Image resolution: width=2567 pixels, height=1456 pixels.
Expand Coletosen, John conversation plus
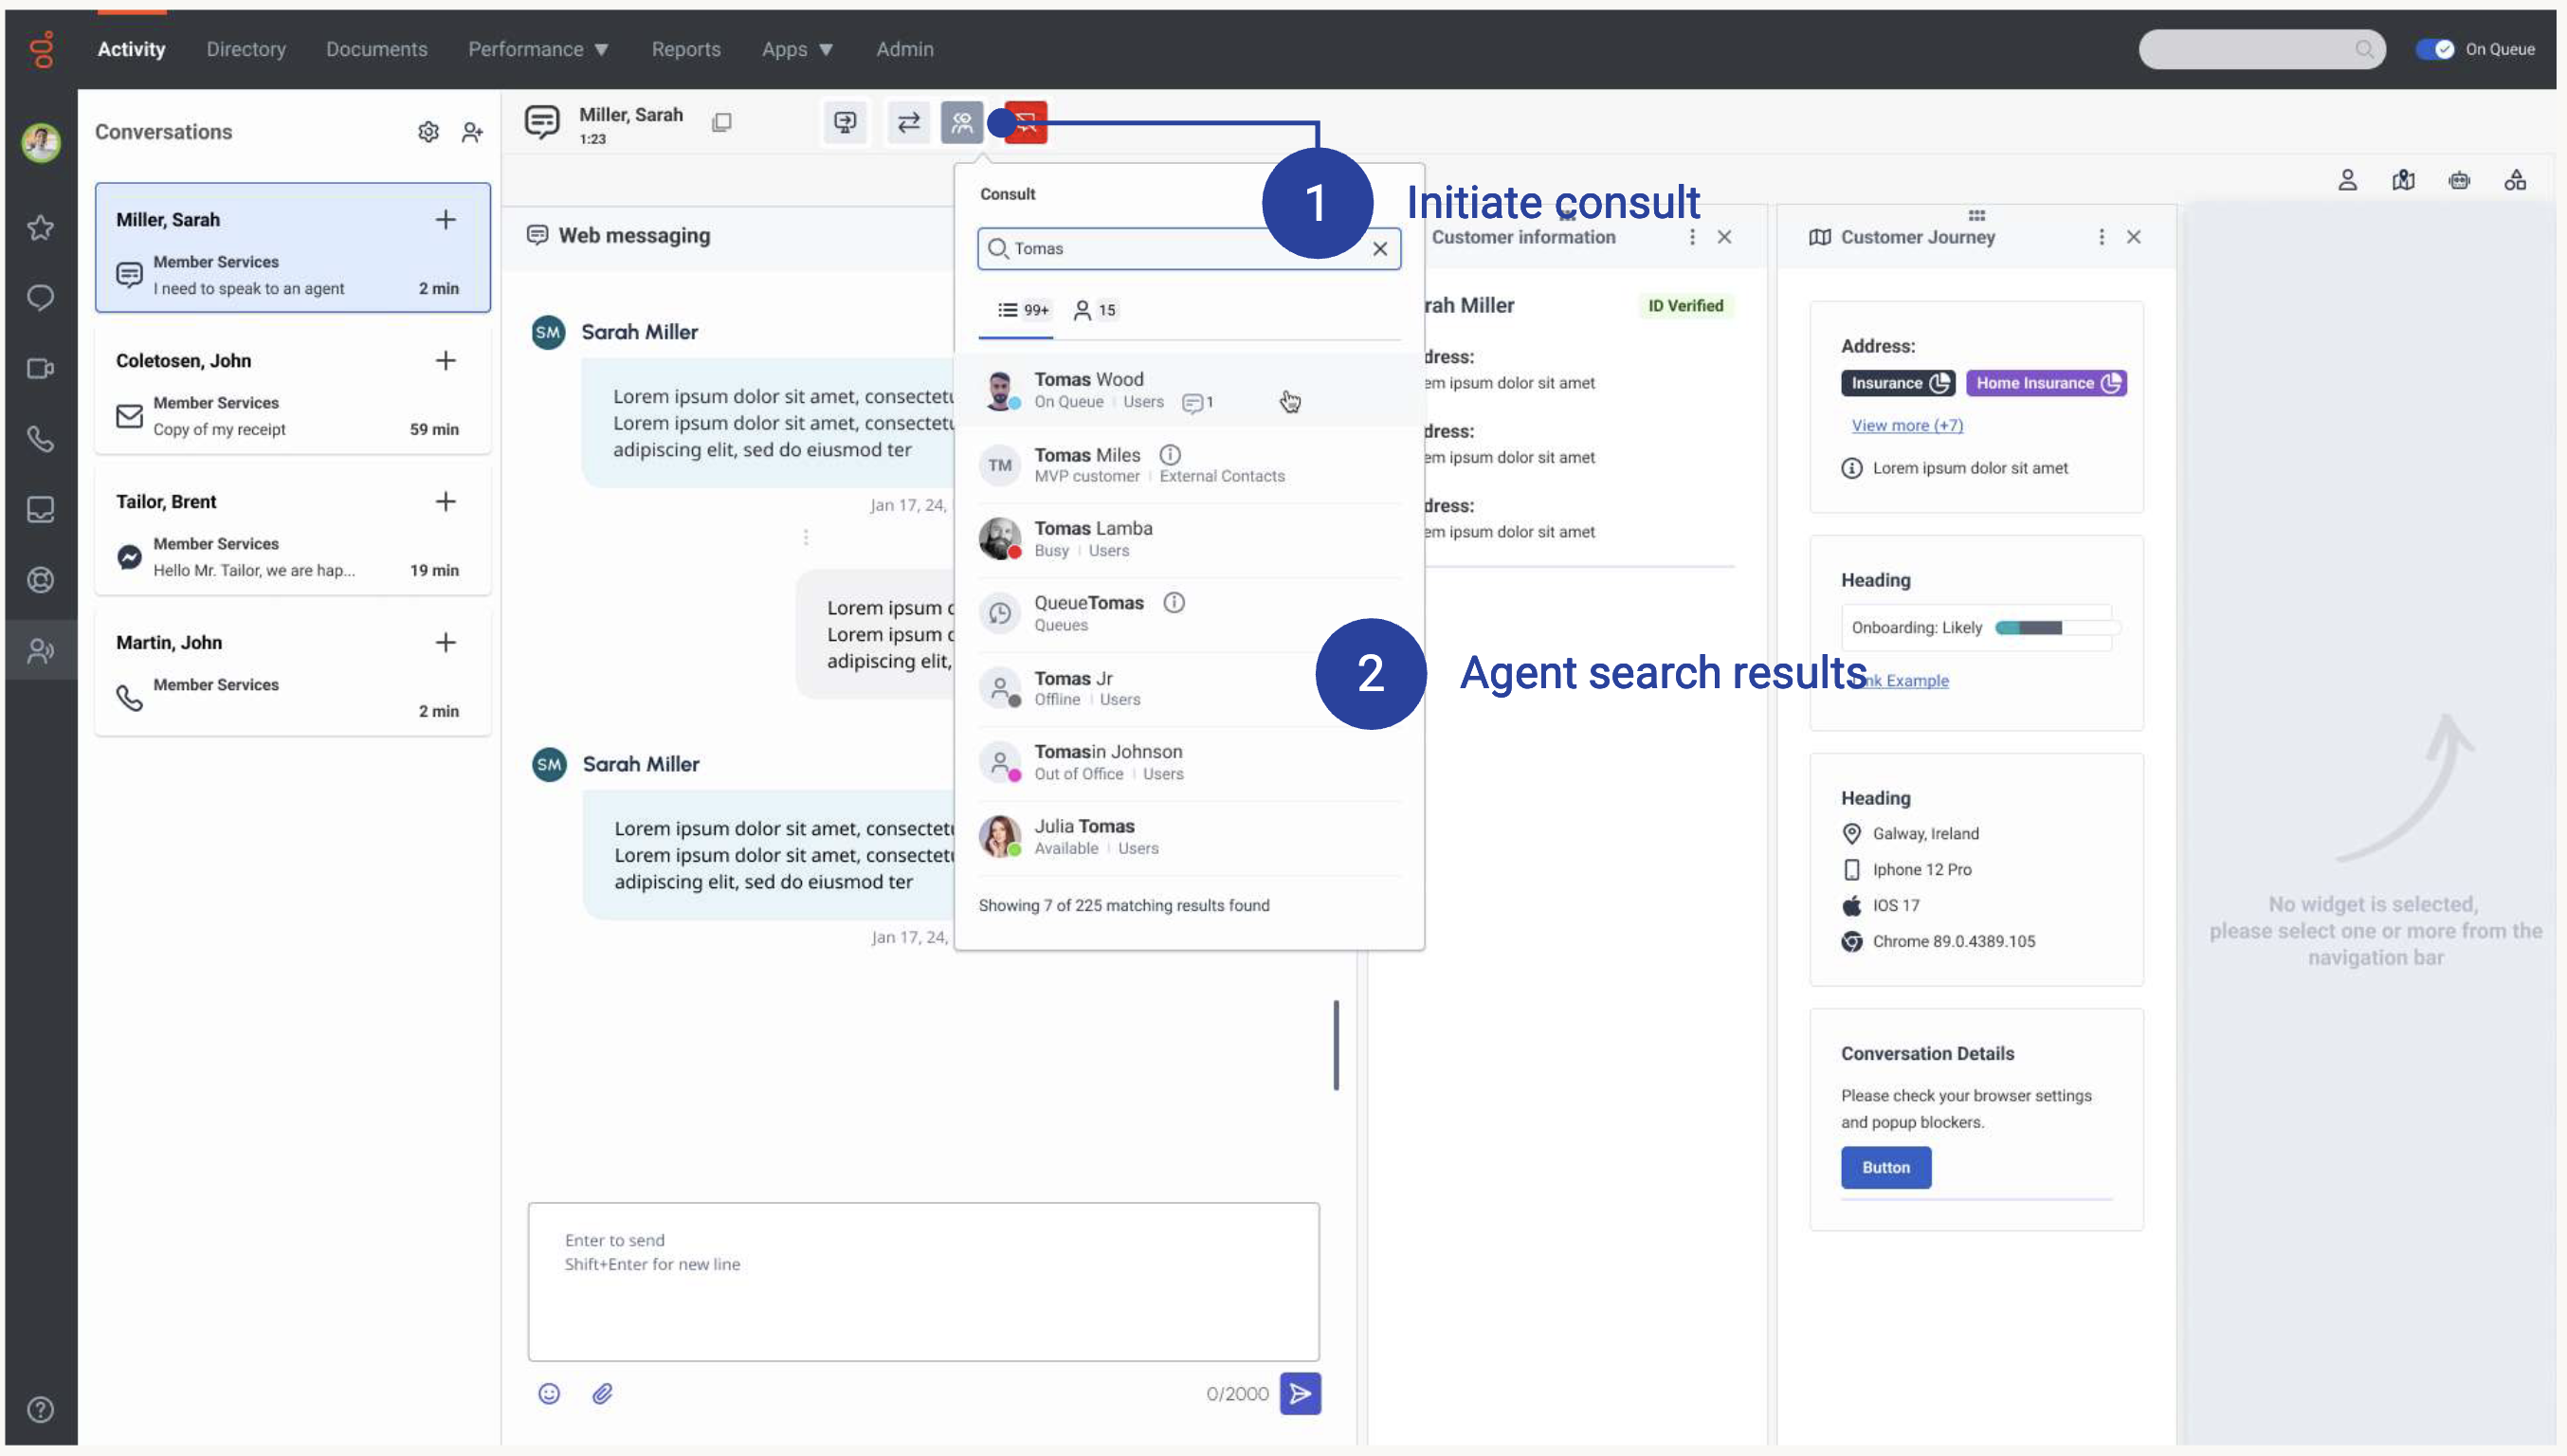[x=446, y=360]
